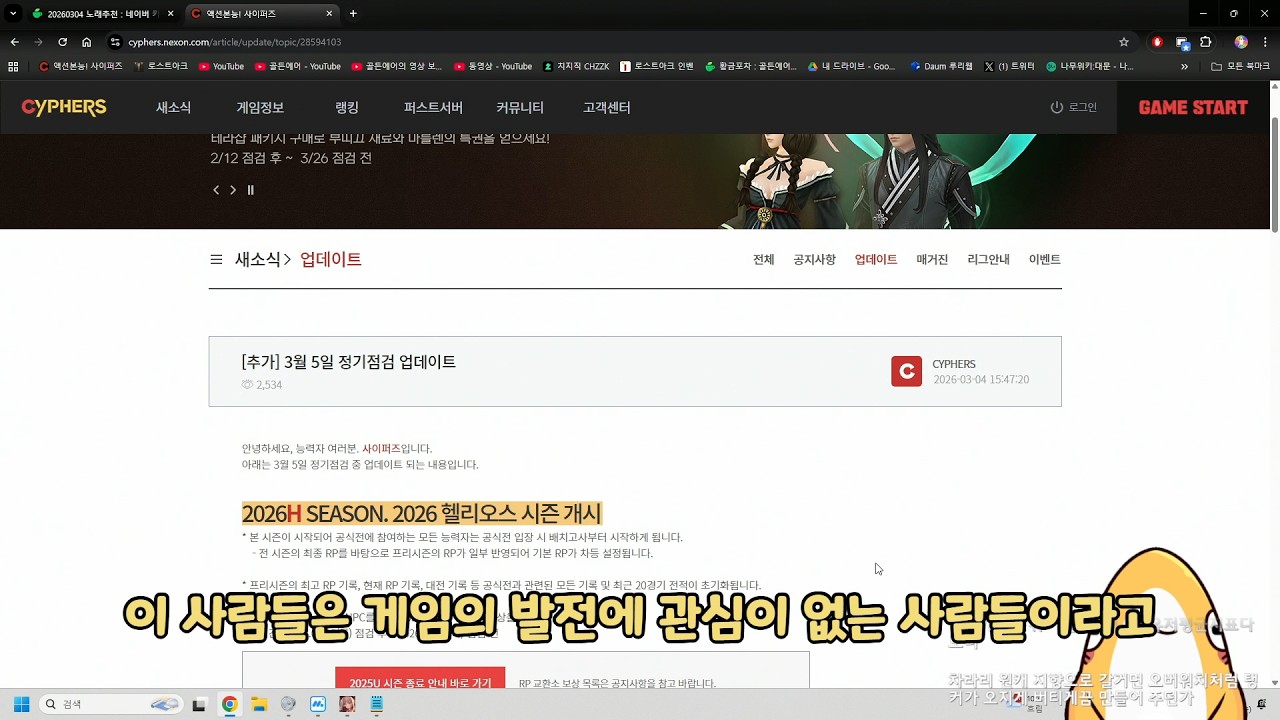
Task: Click the Windows taskbar 검색 box
Action: [112, 704]
